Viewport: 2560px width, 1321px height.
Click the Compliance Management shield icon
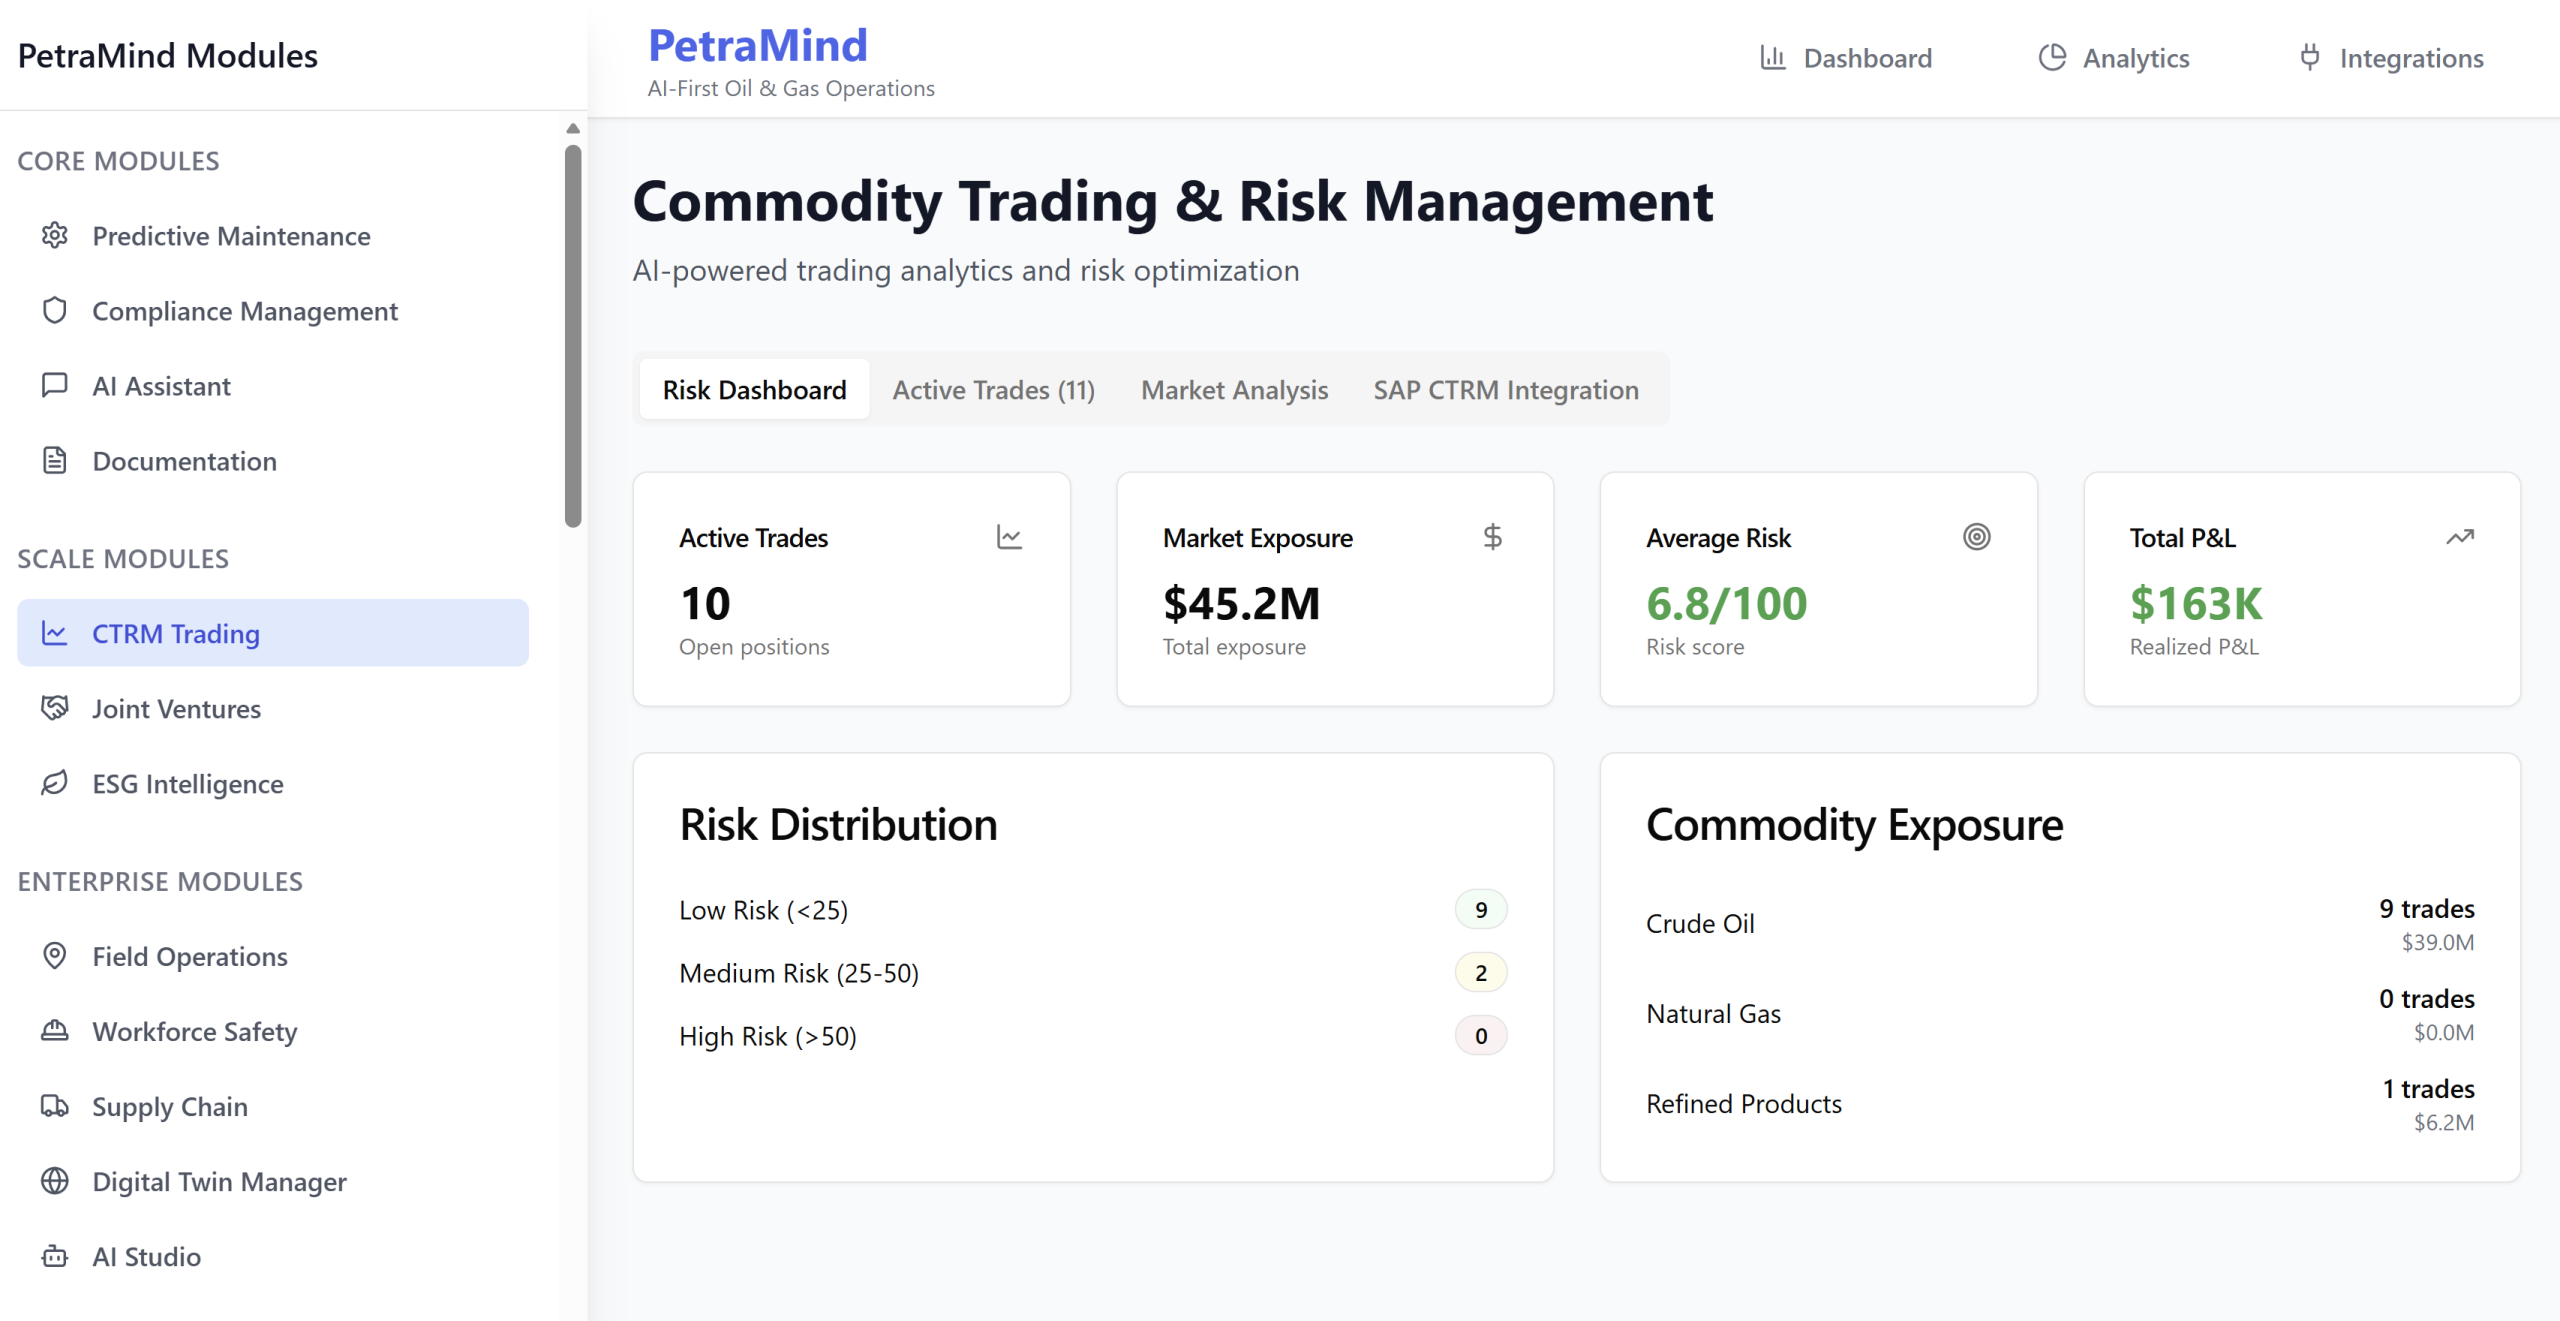[x=55, y=310]
